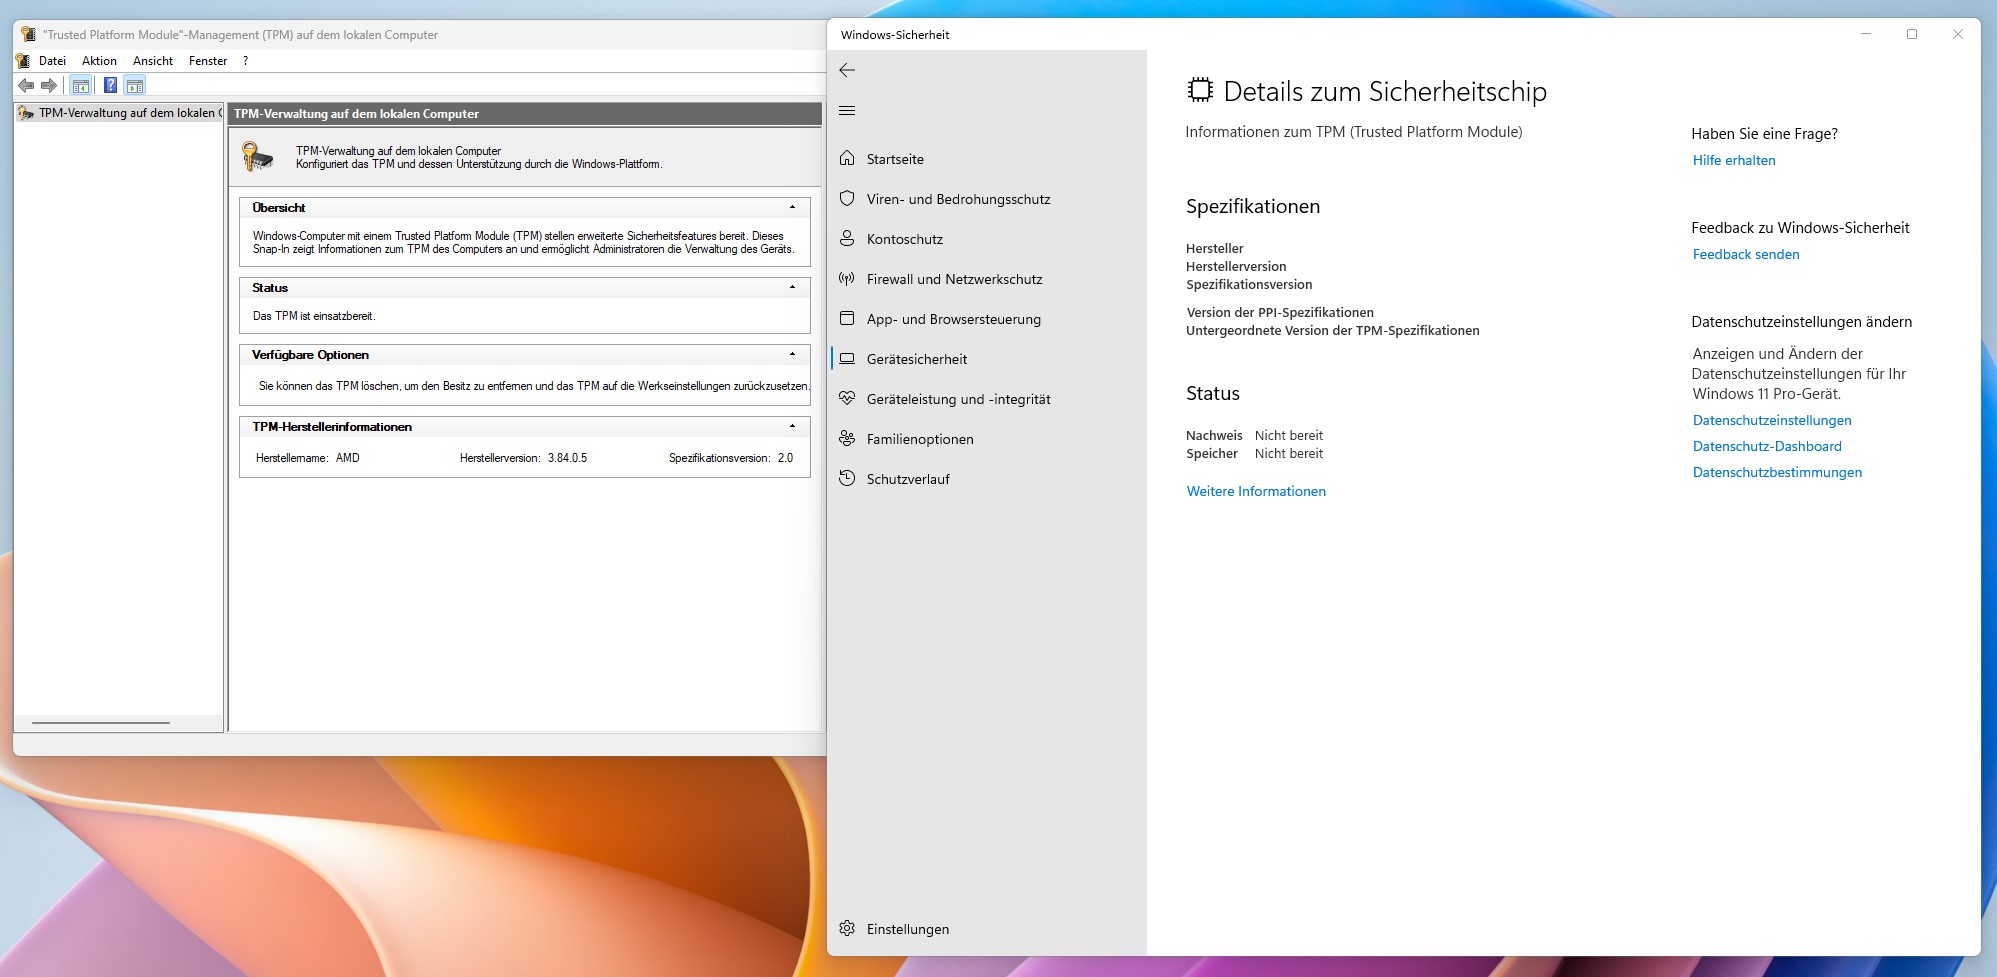The height and width of the screenshot is (977, 1997).
Task: Click the TPM löschen description text
Action: (534, 386)
